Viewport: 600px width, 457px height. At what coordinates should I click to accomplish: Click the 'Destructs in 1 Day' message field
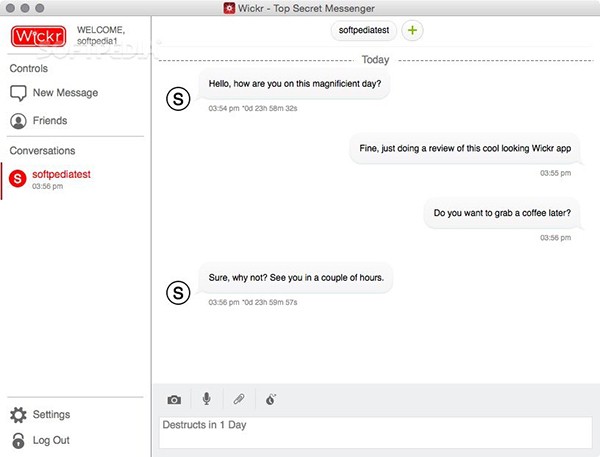[376, 433]
